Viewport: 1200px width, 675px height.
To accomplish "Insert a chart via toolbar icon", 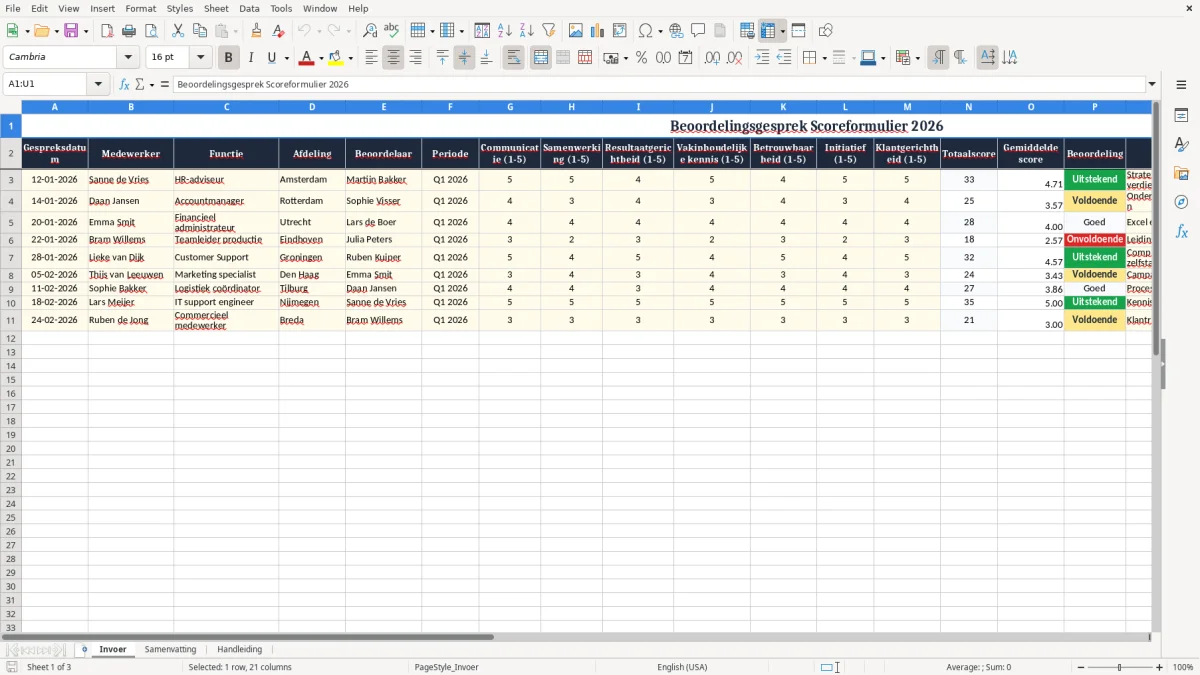I will (x=598, y=31).
